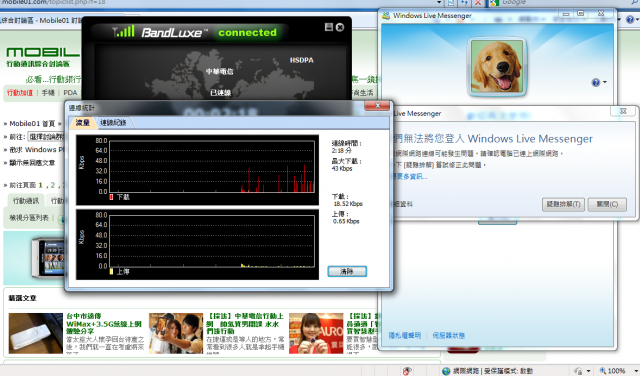Open the 顯示無回應文章 link
Viewport: 640px width, 376px height.
point(32,162)
